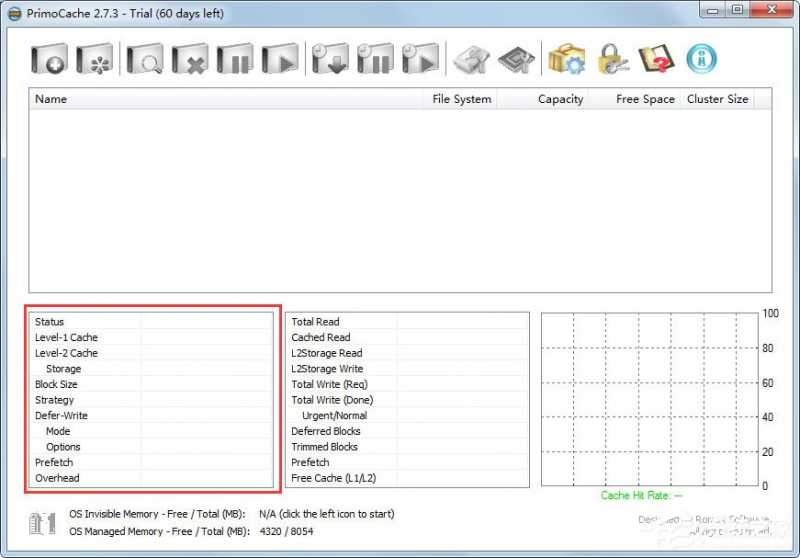The height and width of the screenshot is (558, 800).
Task: Click the flush deferred-write data down-arrow icon
Action: click(328, 58)
